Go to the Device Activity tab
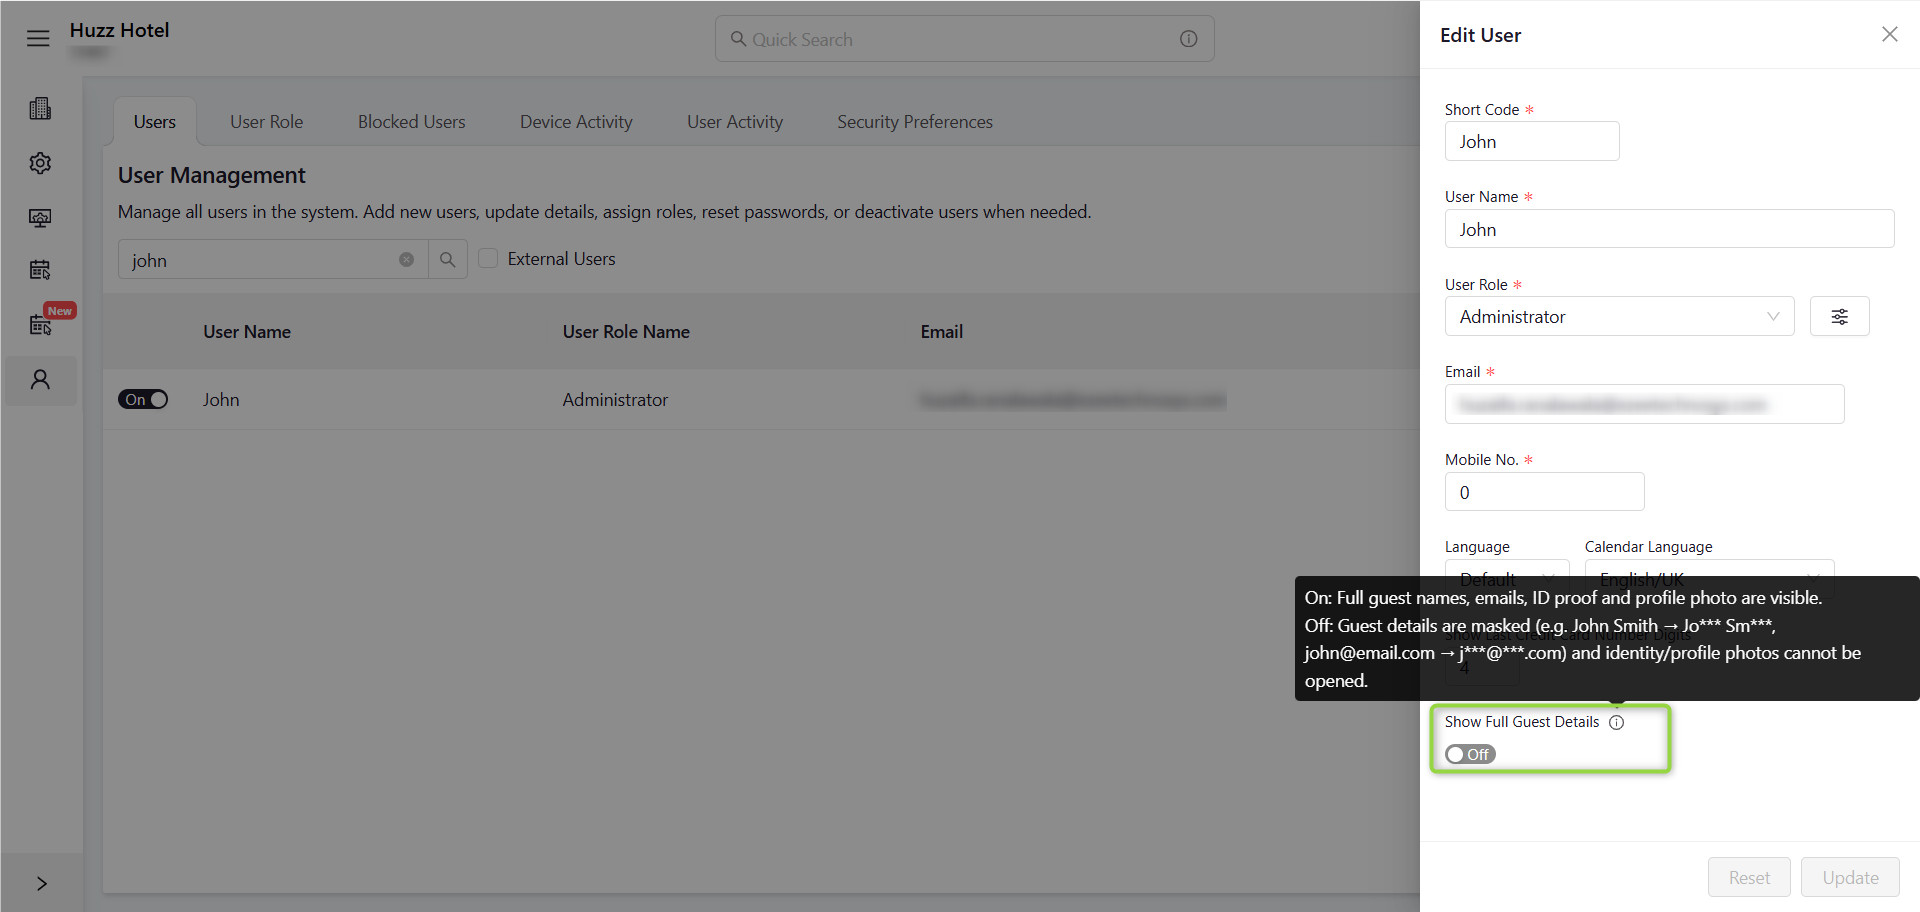The image size is (1920, 912). [576, 122]
